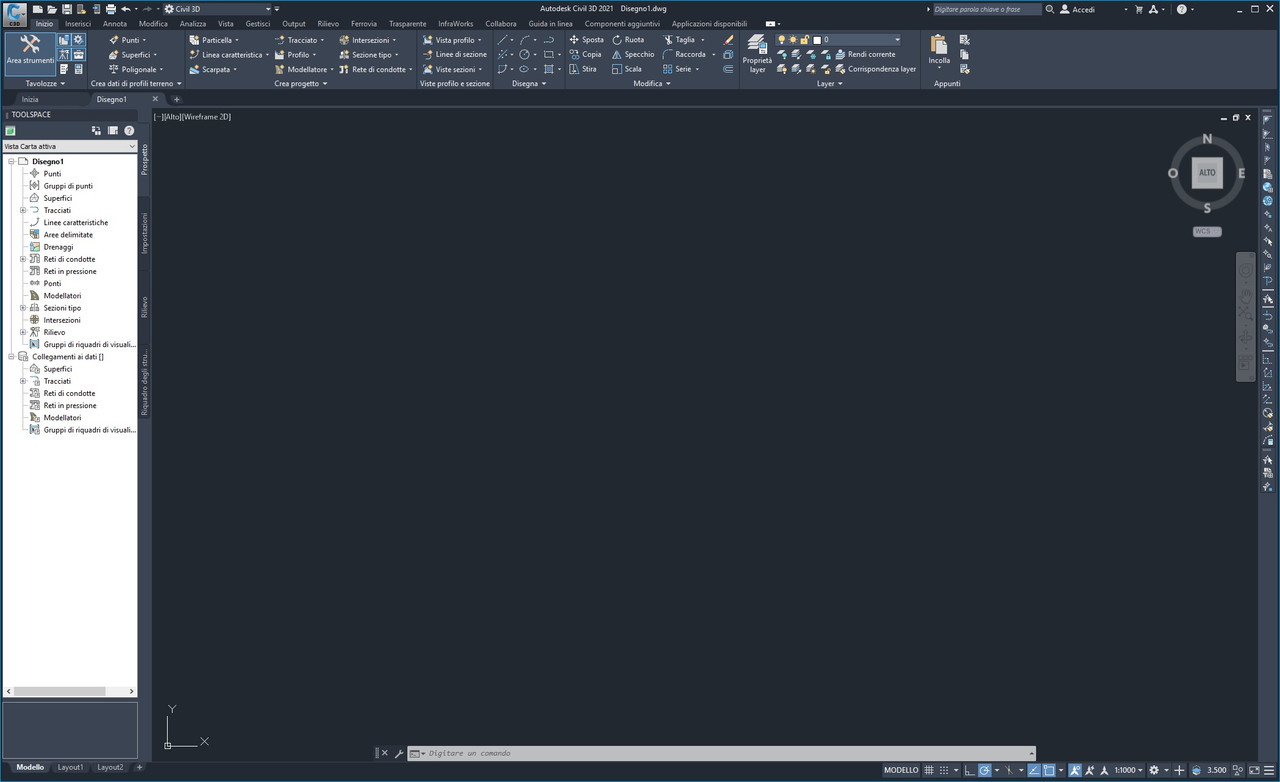The height and width of the screenshot is (782, 1280).
Task: Switch to the Analizza ribbon tab
Action: pyautogui.click(x=193, y=23)
